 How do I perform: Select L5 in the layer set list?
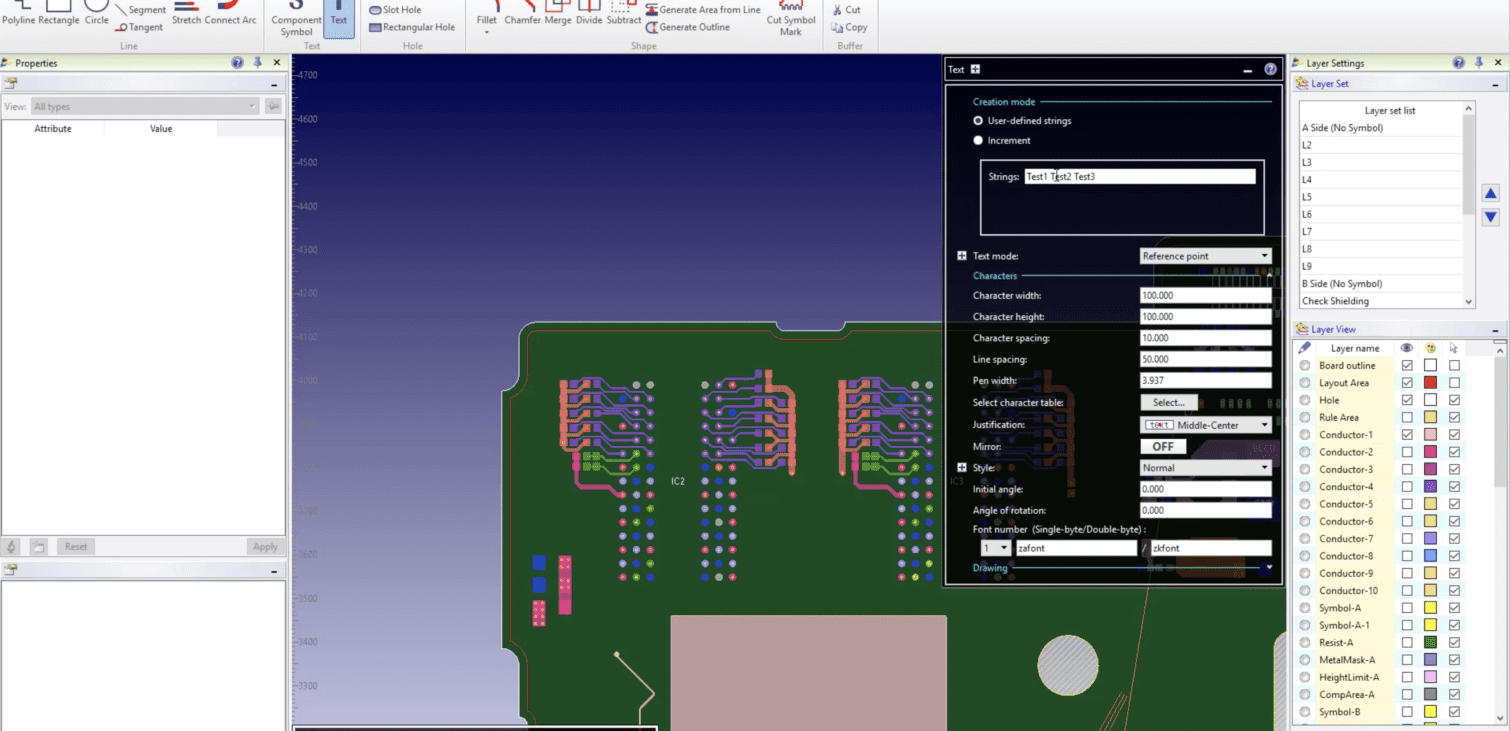[x=1380, y=197]
